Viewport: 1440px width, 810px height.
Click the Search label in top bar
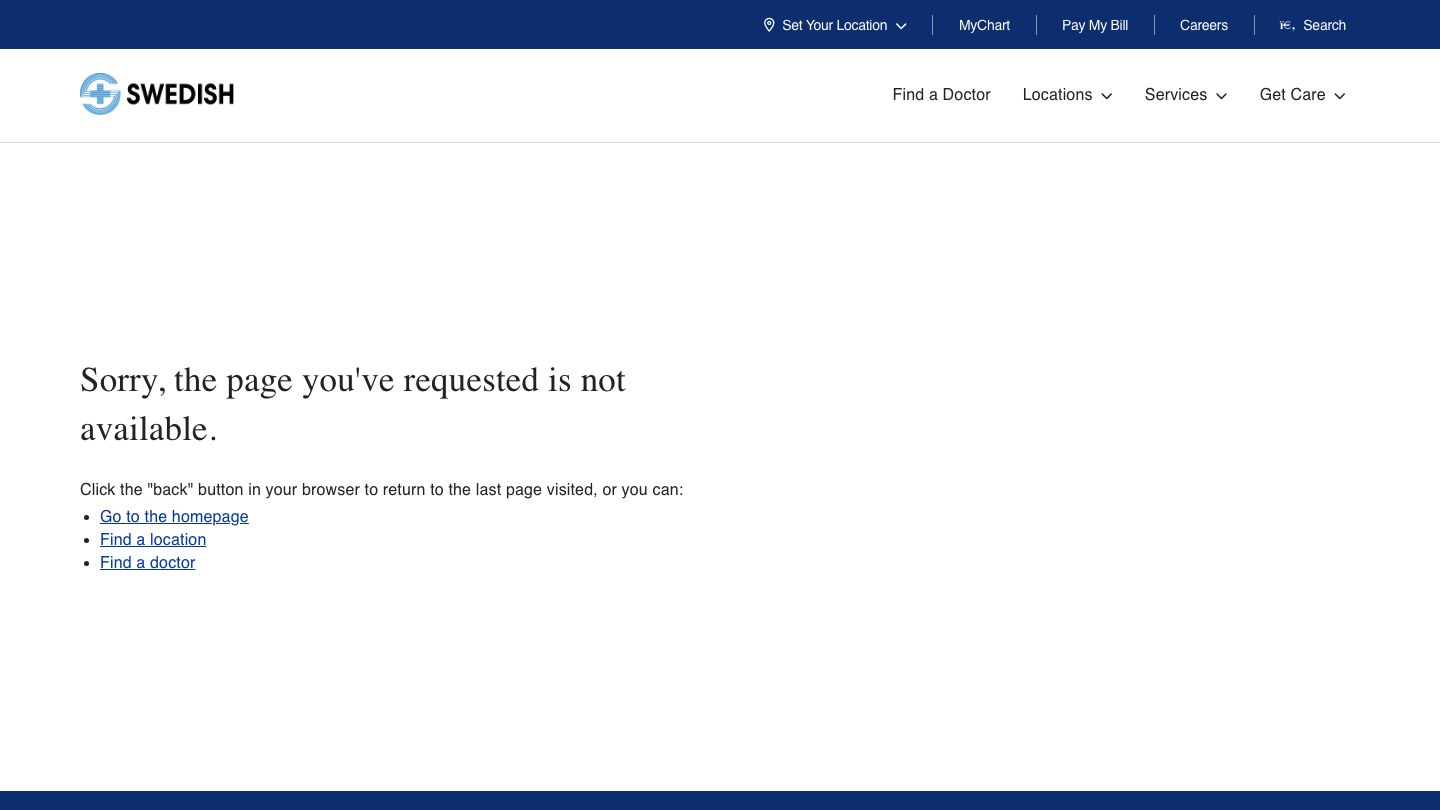click(1324, 25)
